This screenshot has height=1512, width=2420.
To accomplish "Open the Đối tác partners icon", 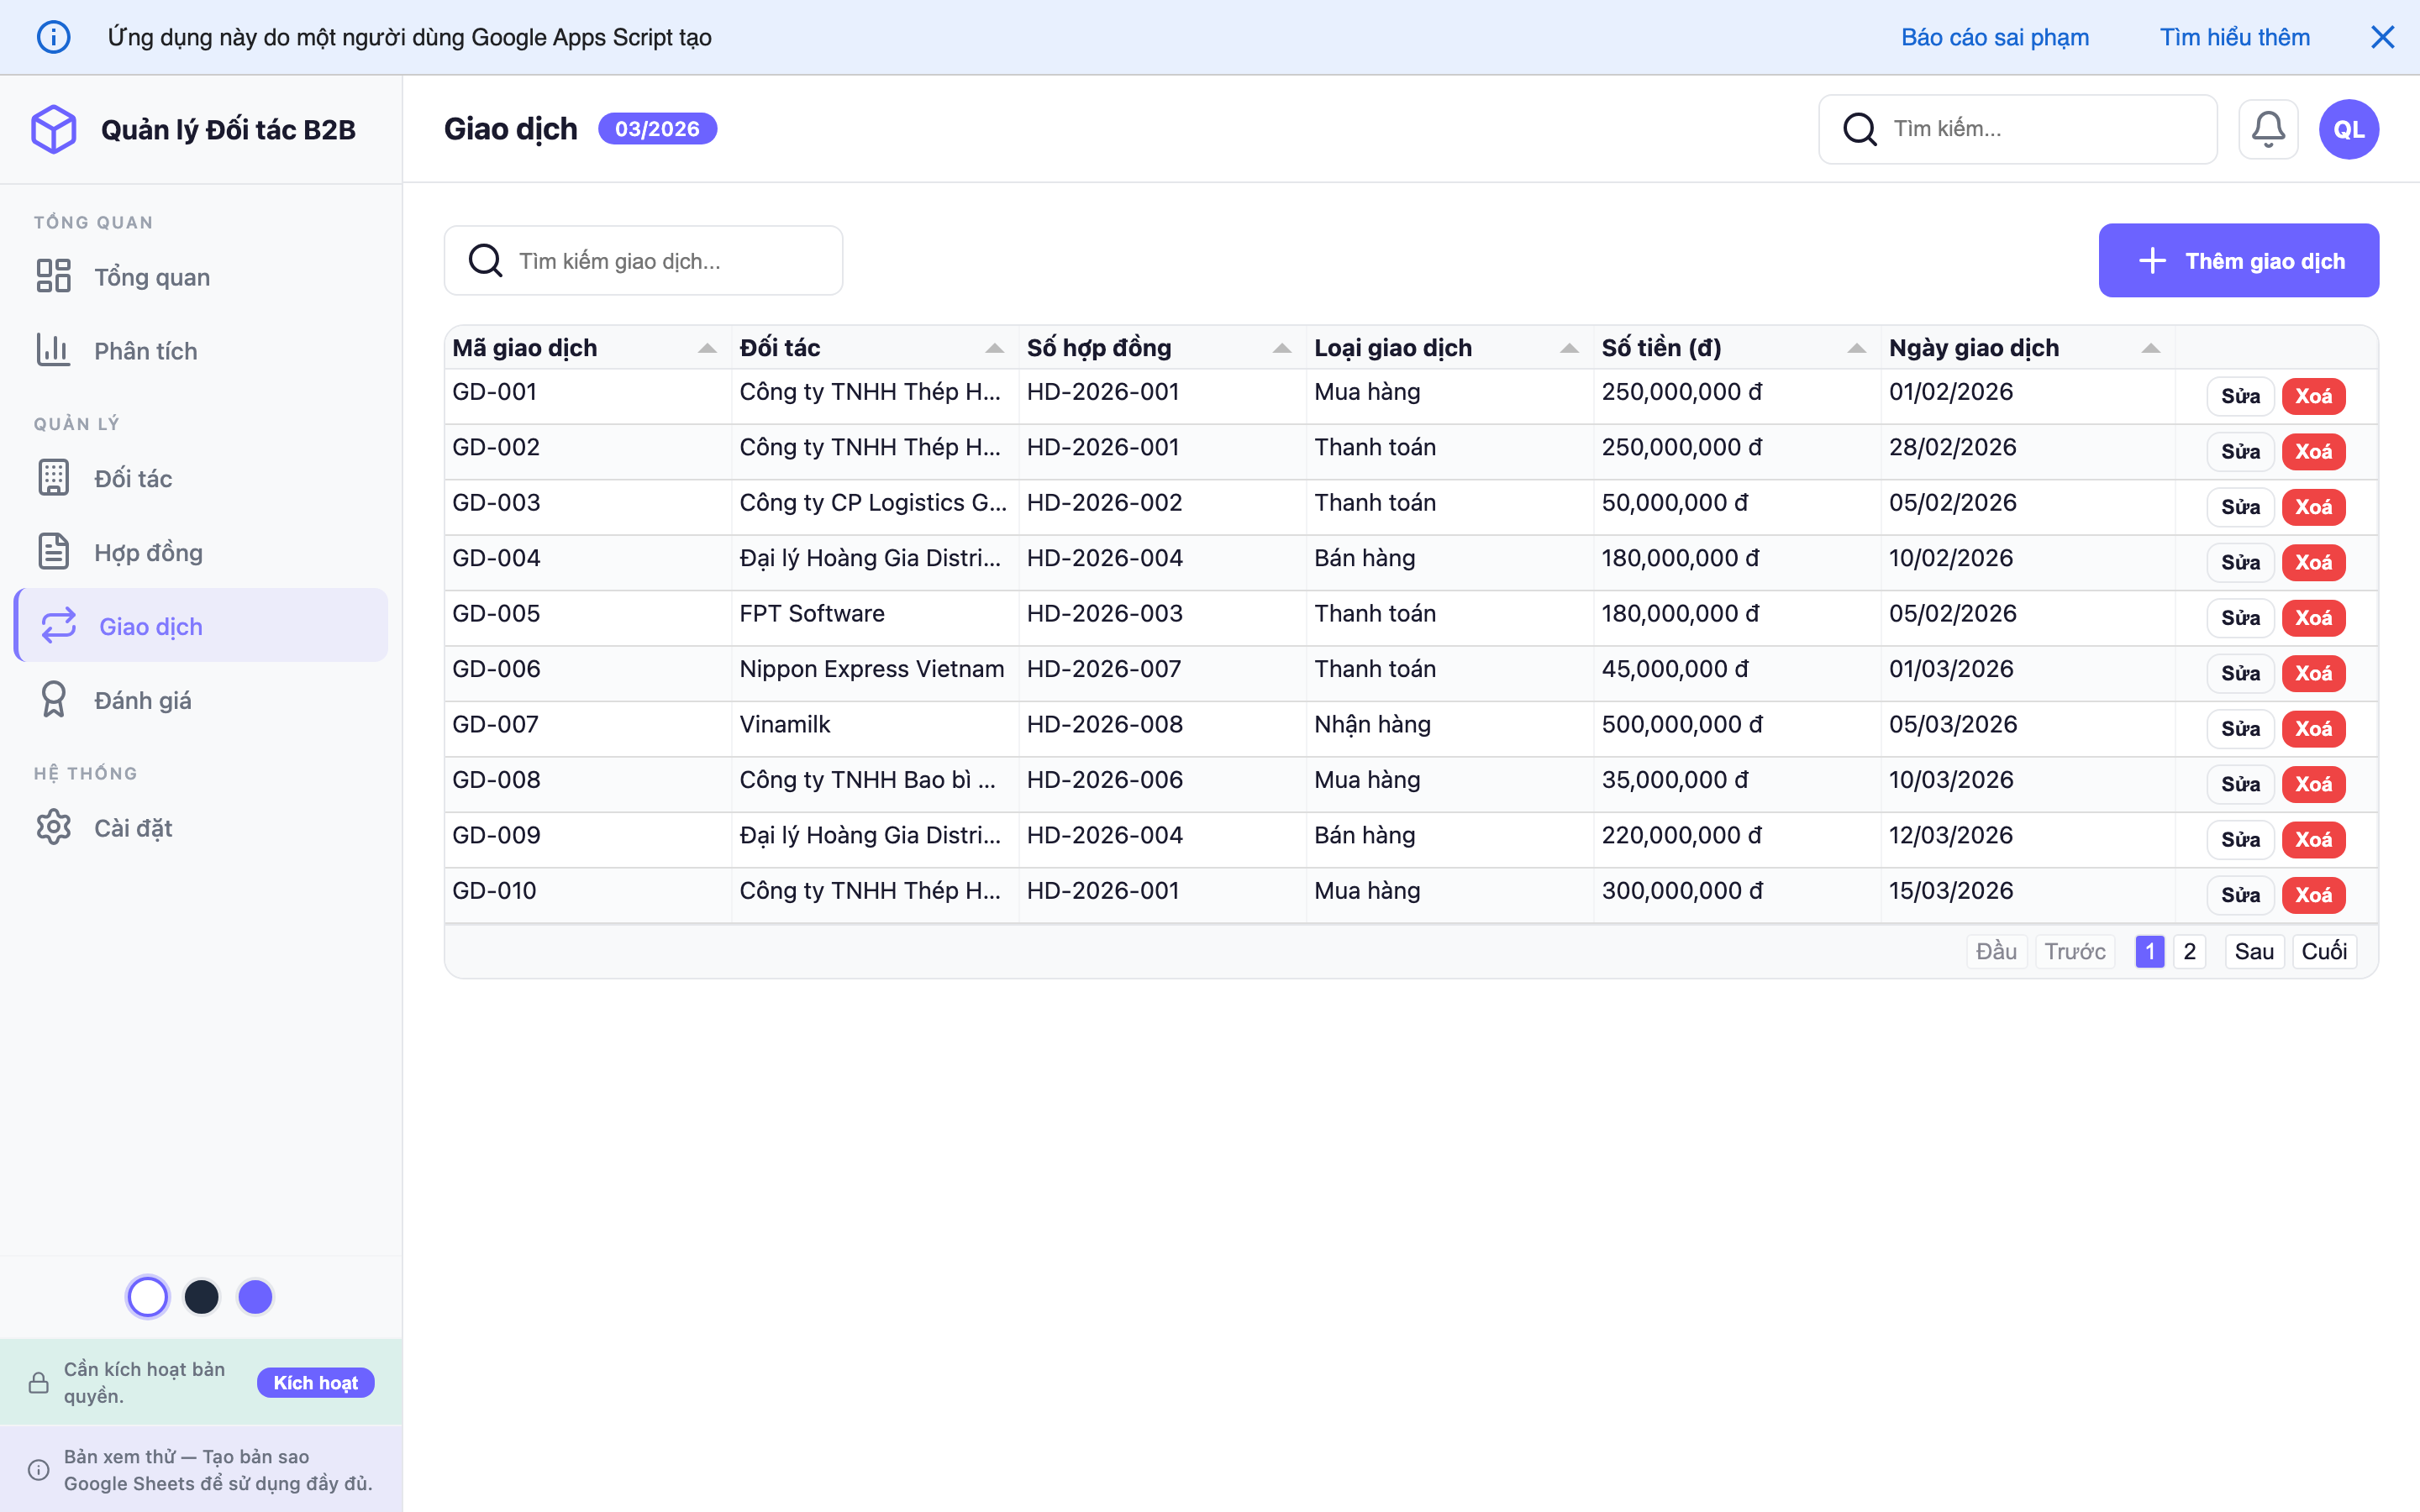I will [x=54, y=478].
